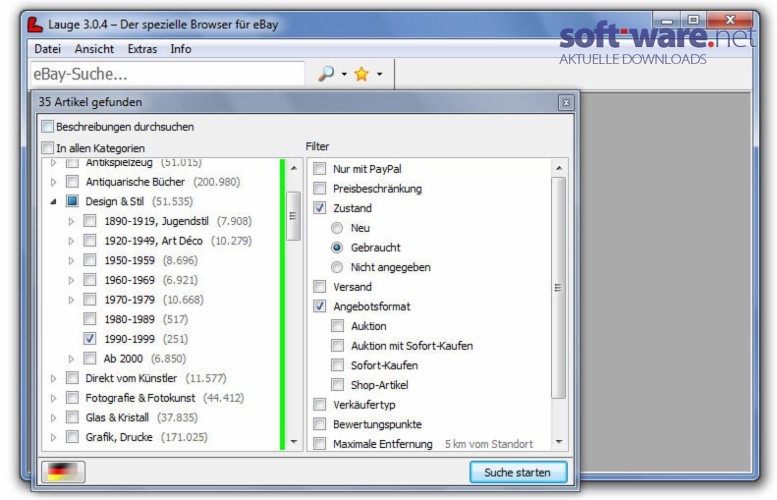Check the 1960-1969 checkbox

pyautogui.click(x=90, y=280)
